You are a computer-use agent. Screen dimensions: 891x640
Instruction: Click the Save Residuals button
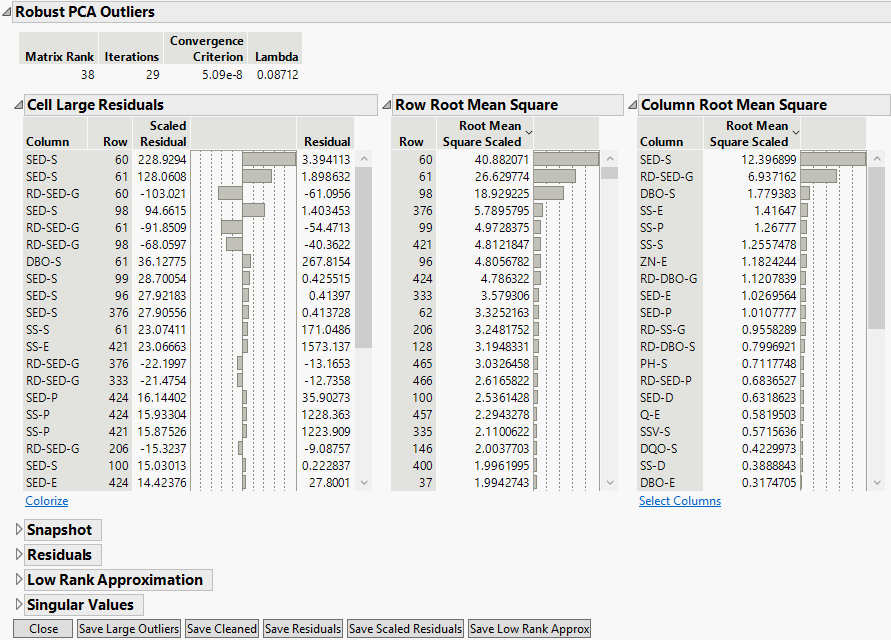click(302, 628)
